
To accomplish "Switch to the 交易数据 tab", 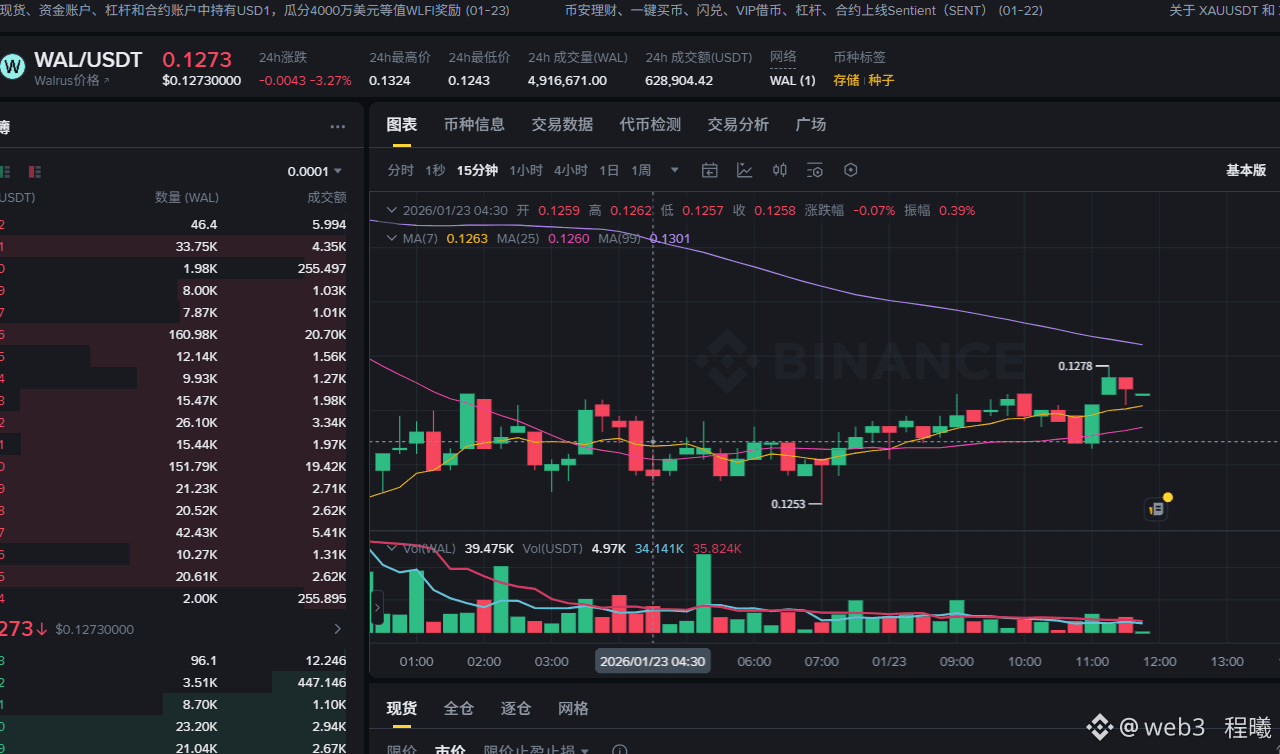I will pyautogui.click(x=562, y=124).
